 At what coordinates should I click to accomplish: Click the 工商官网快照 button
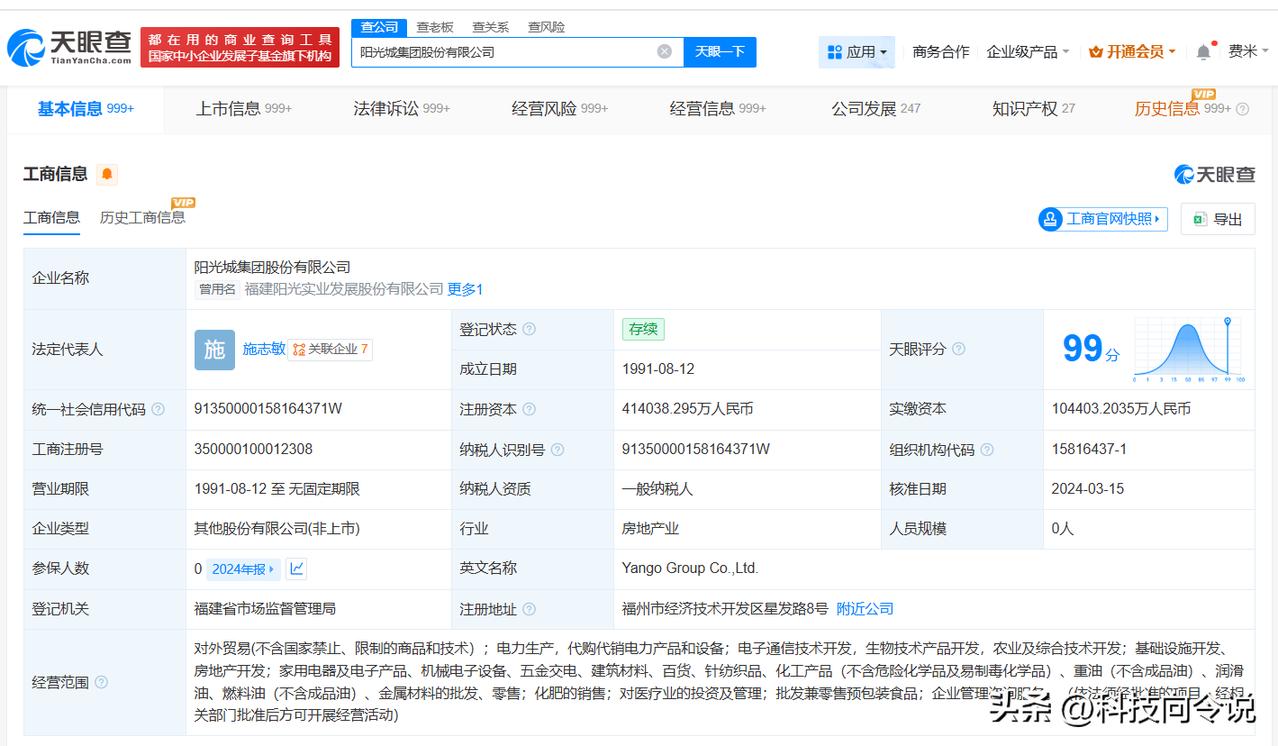(x=1103, y=219)
